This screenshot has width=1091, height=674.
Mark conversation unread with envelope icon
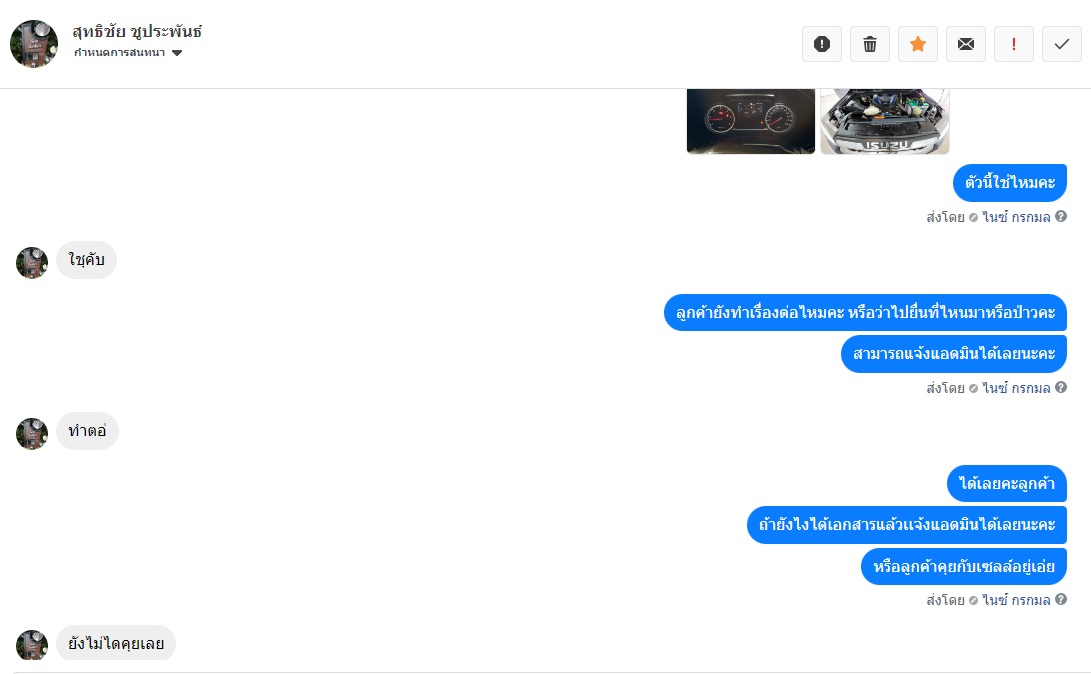coord(966,45)
